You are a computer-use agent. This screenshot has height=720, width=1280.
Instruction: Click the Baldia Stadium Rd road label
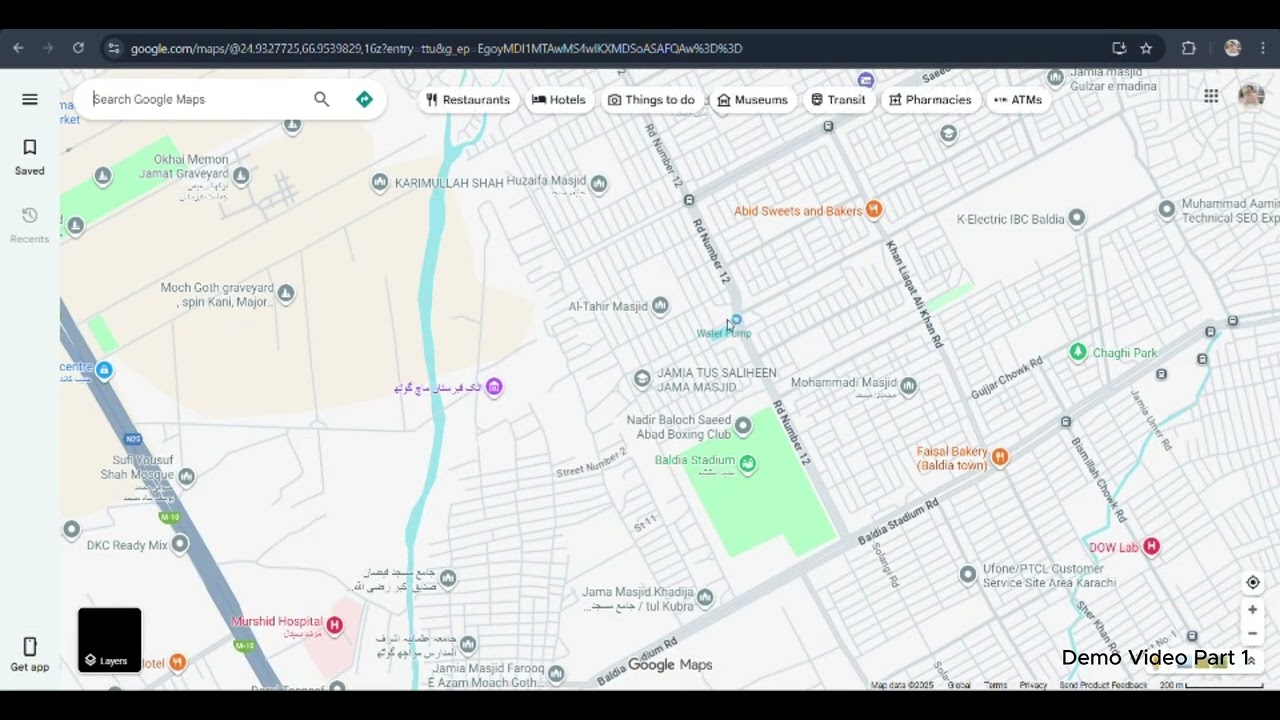(898, 522)
